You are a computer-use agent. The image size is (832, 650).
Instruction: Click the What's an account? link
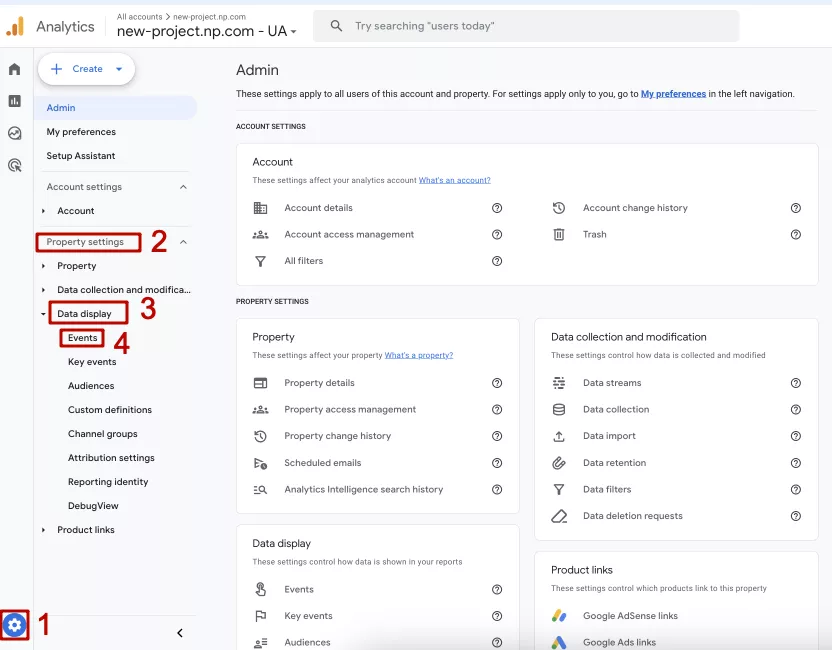click(455, 180)
